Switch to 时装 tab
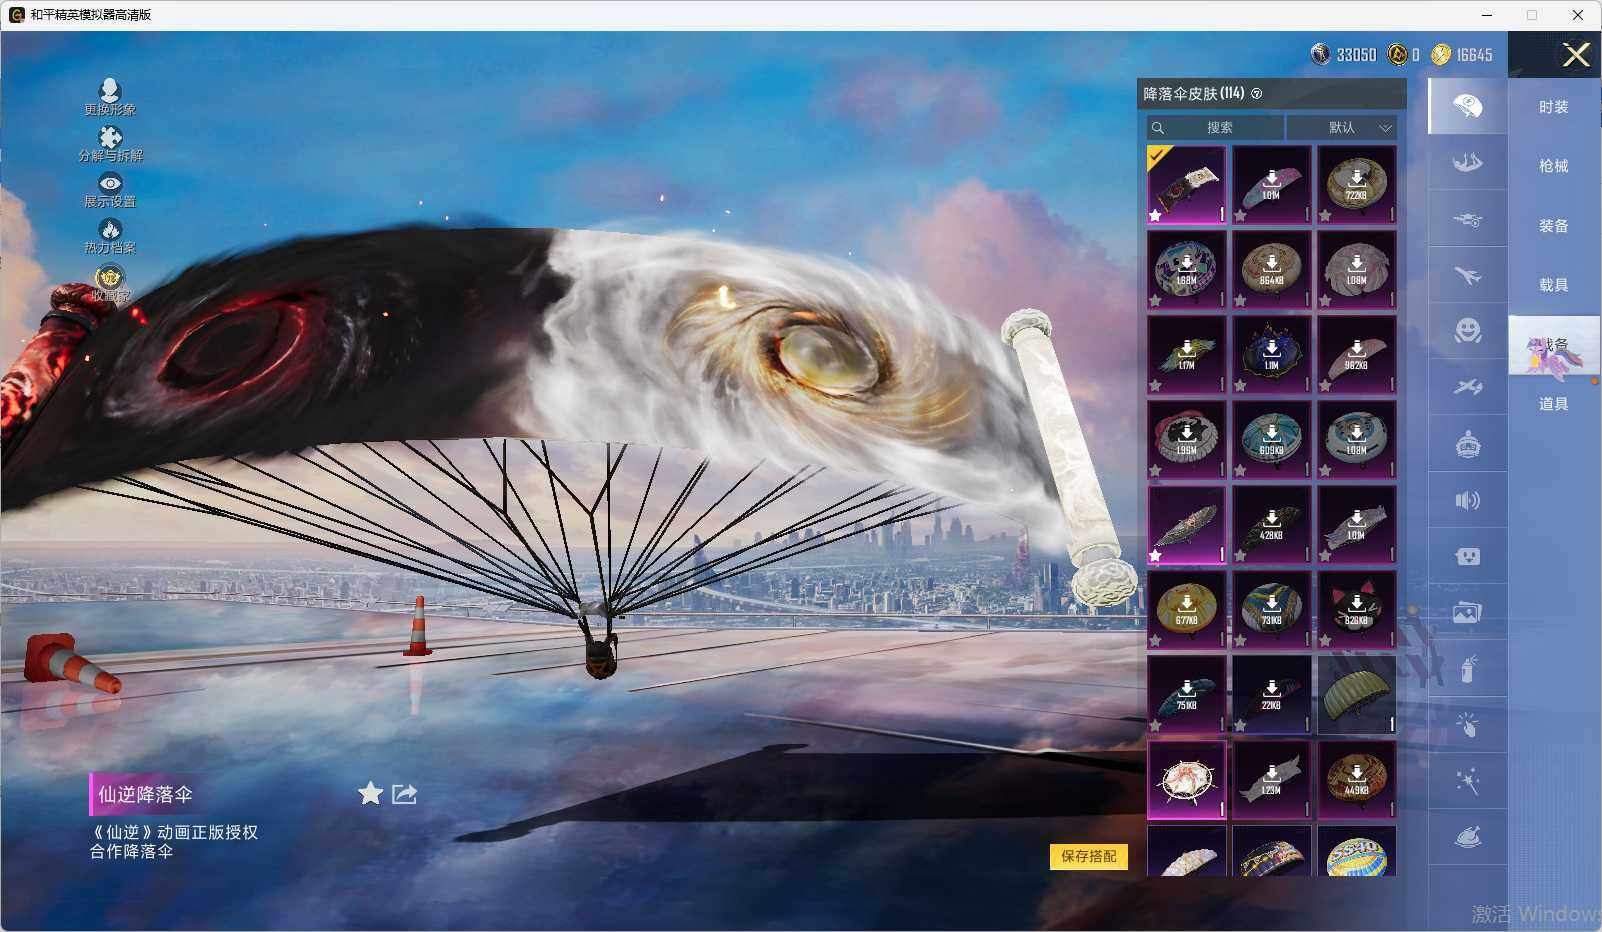 (x=1554, y=107)
